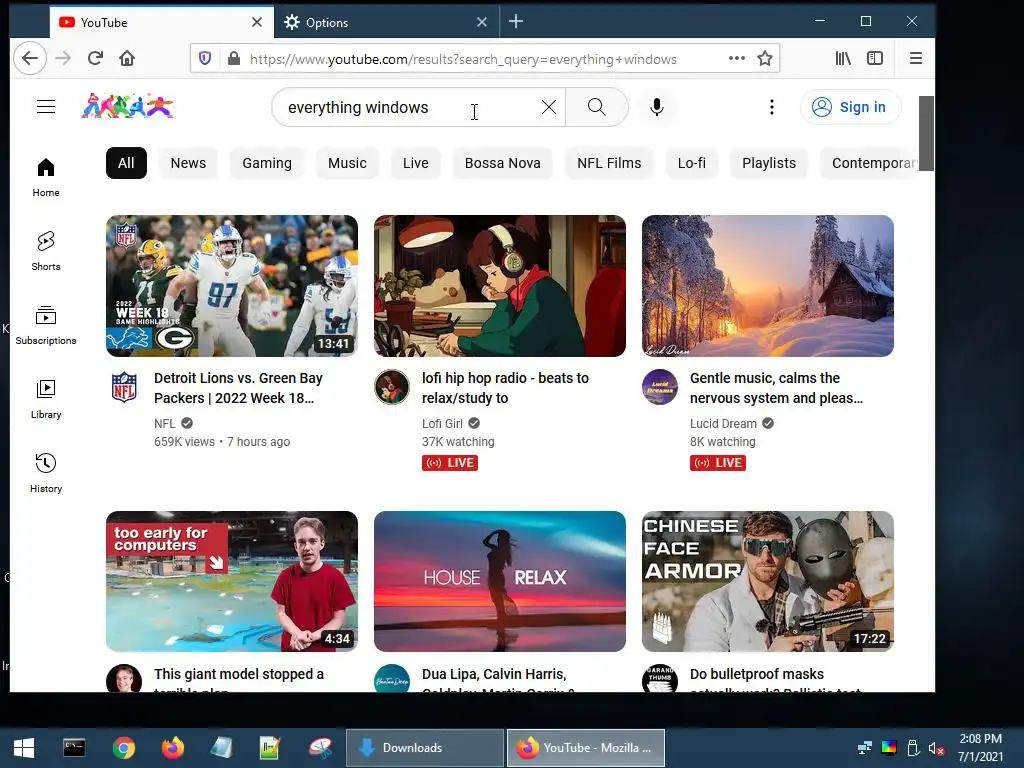
Task: Filter results by News chip
Action: coord(188,163)
